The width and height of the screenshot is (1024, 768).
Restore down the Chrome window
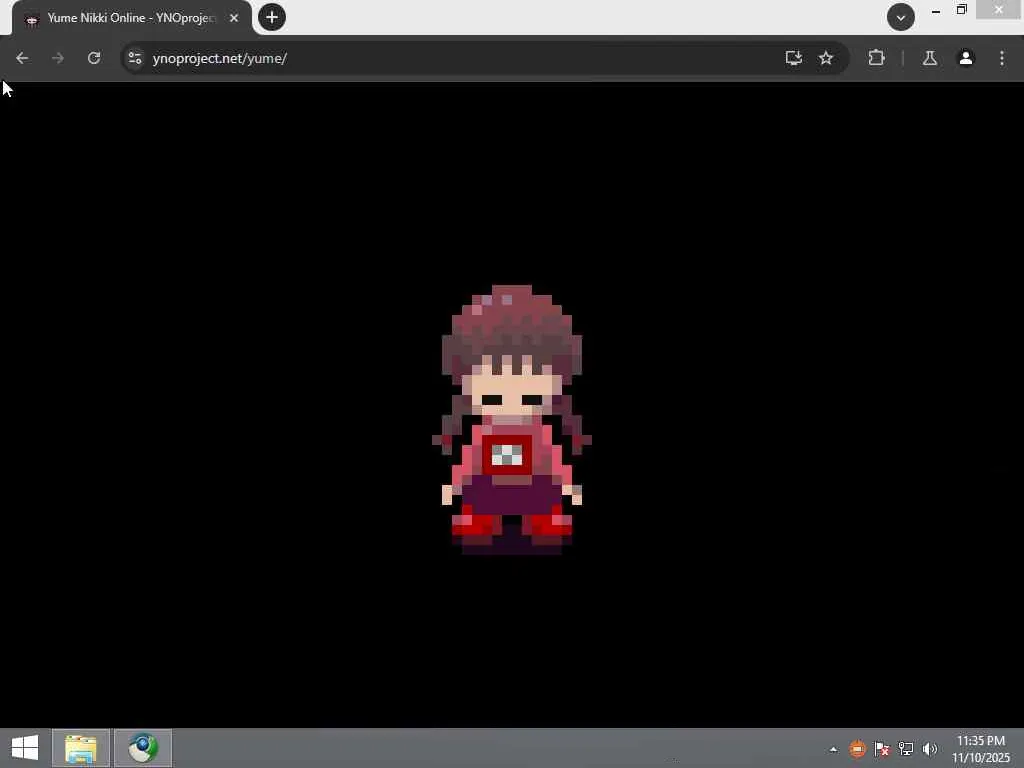point(962,10)
